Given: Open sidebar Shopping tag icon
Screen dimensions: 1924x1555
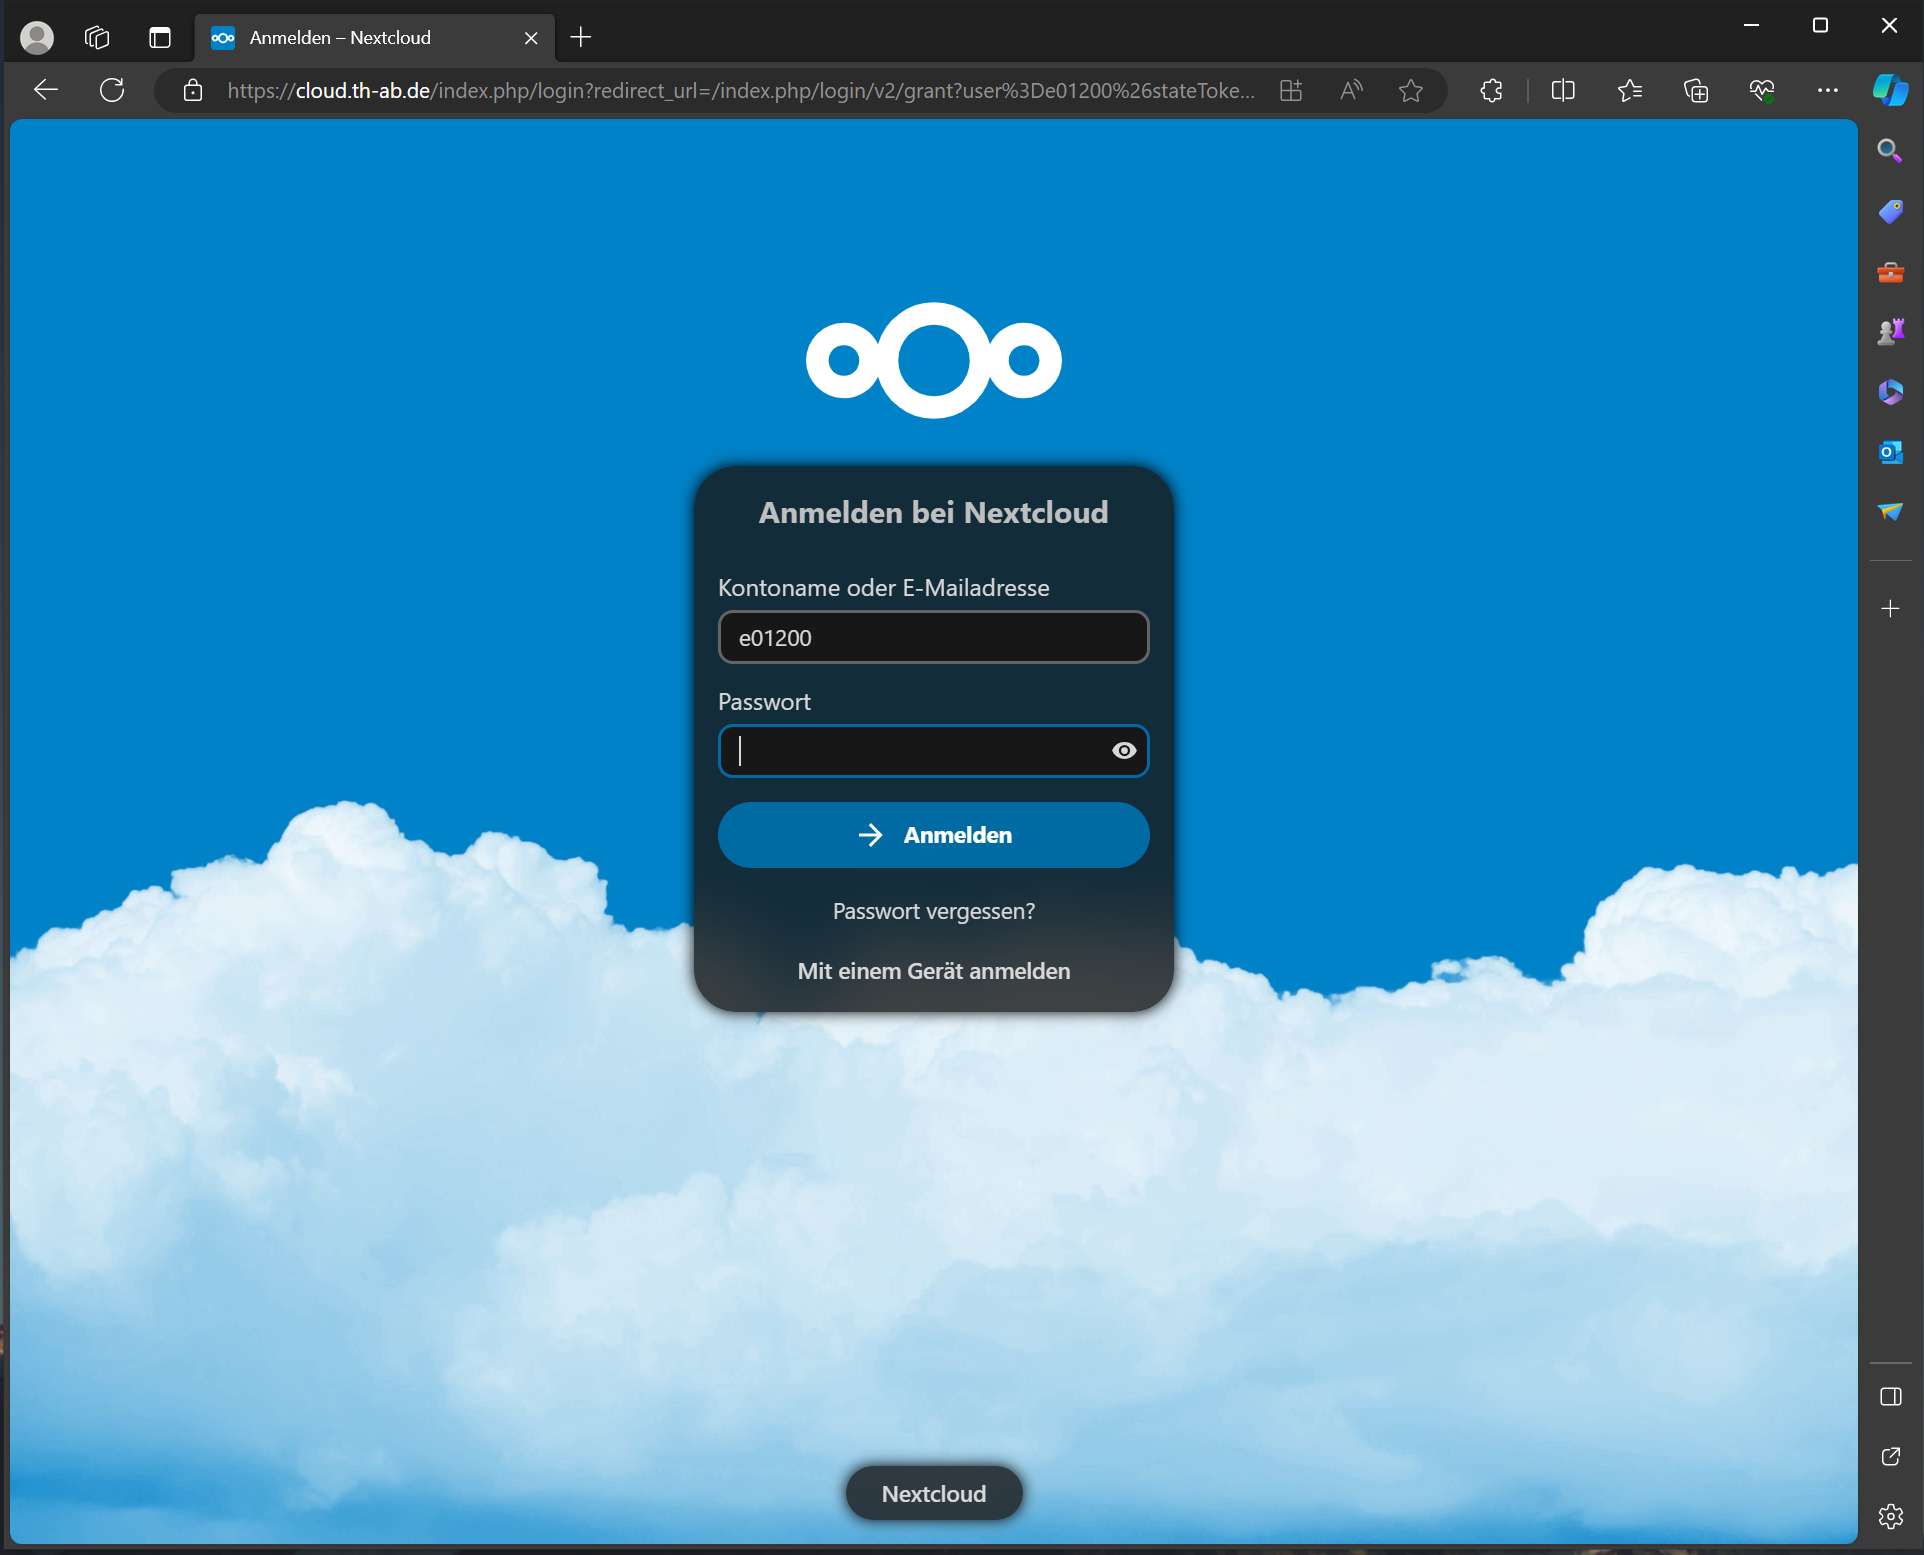Looking at the screenshot, I should click(1890, 211).
